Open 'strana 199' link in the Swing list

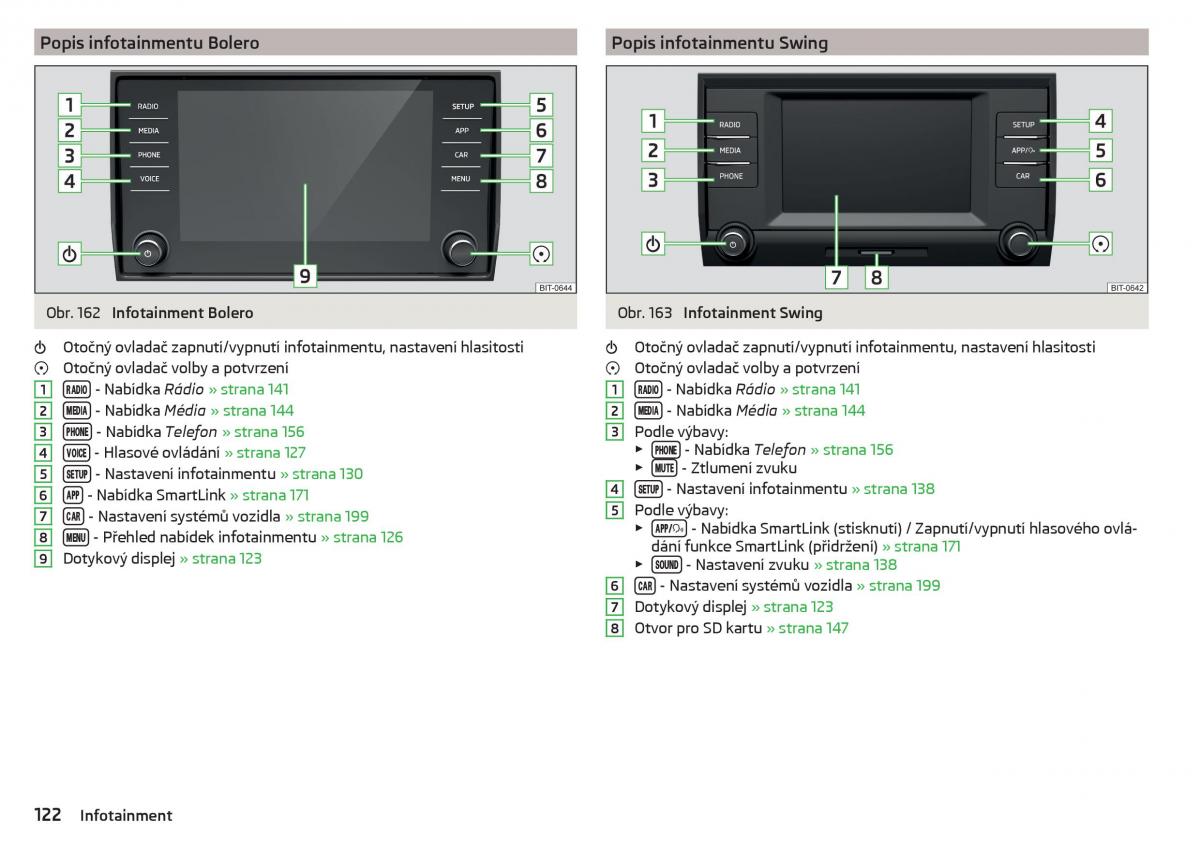(x=899, y=586)
